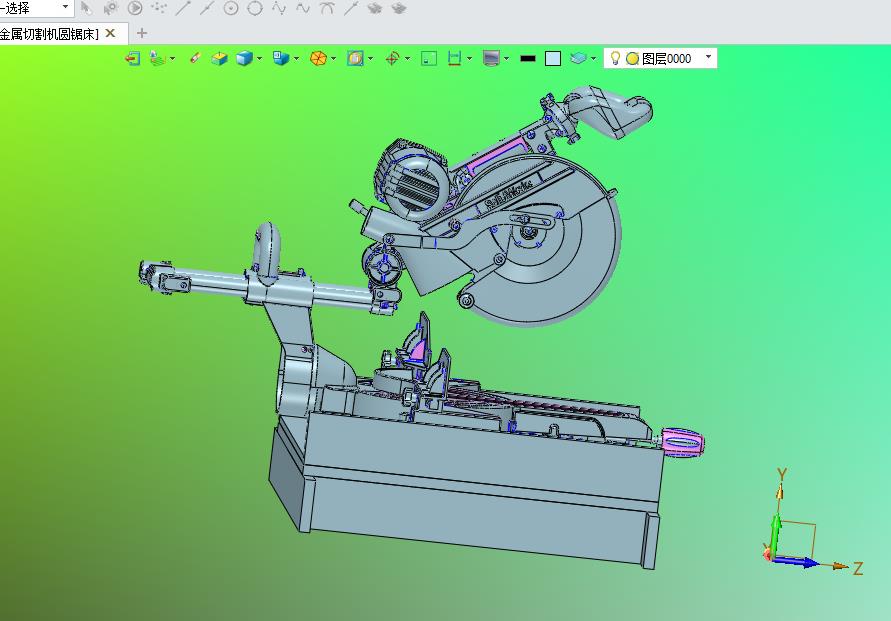Expand the monitor display dropdown arrow
891x621 pixels.
pyautogui.click(x=506, y=59)
